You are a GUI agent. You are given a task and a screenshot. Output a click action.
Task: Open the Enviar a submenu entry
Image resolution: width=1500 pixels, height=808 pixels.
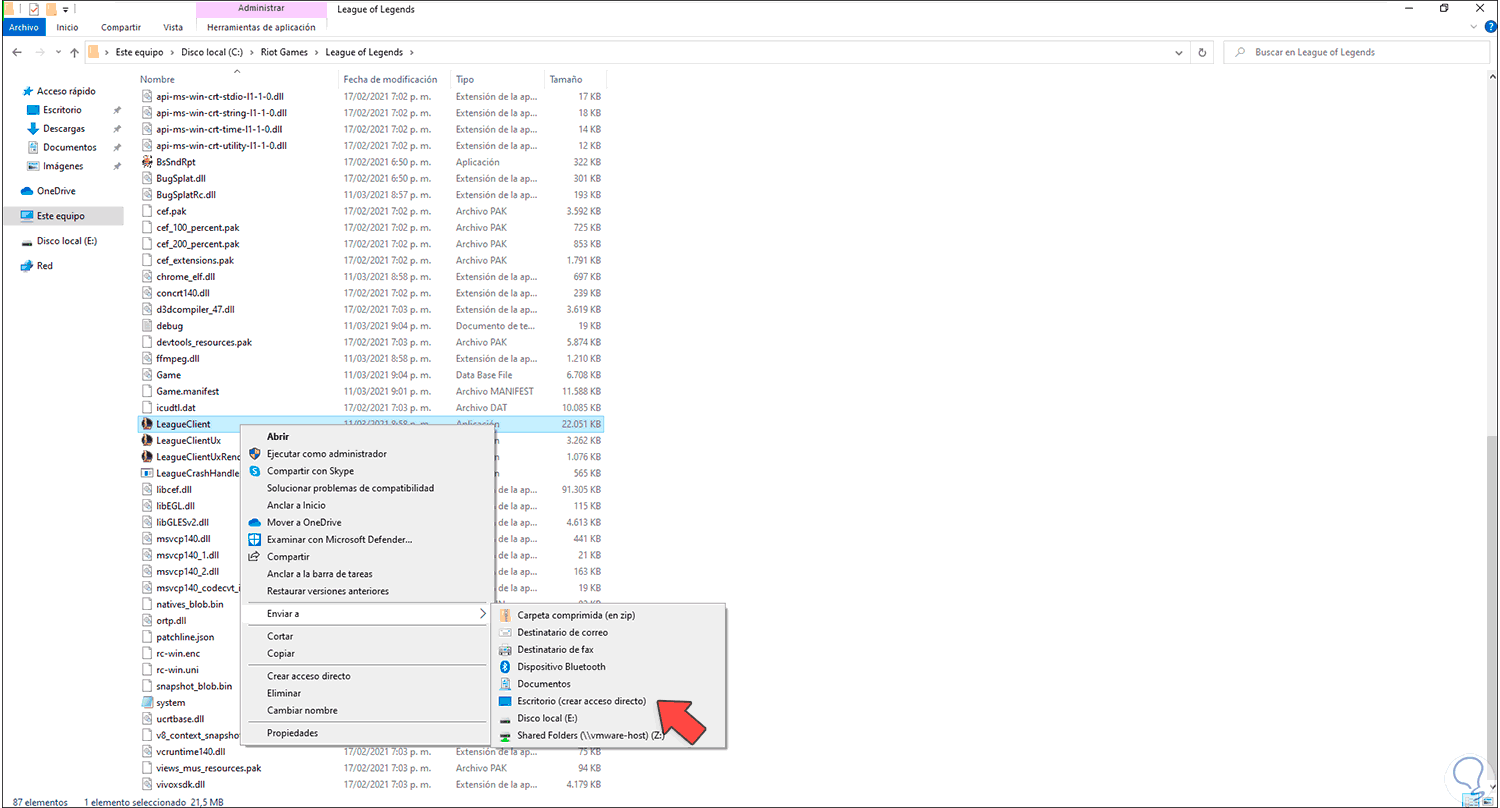[x=367, y=613]
